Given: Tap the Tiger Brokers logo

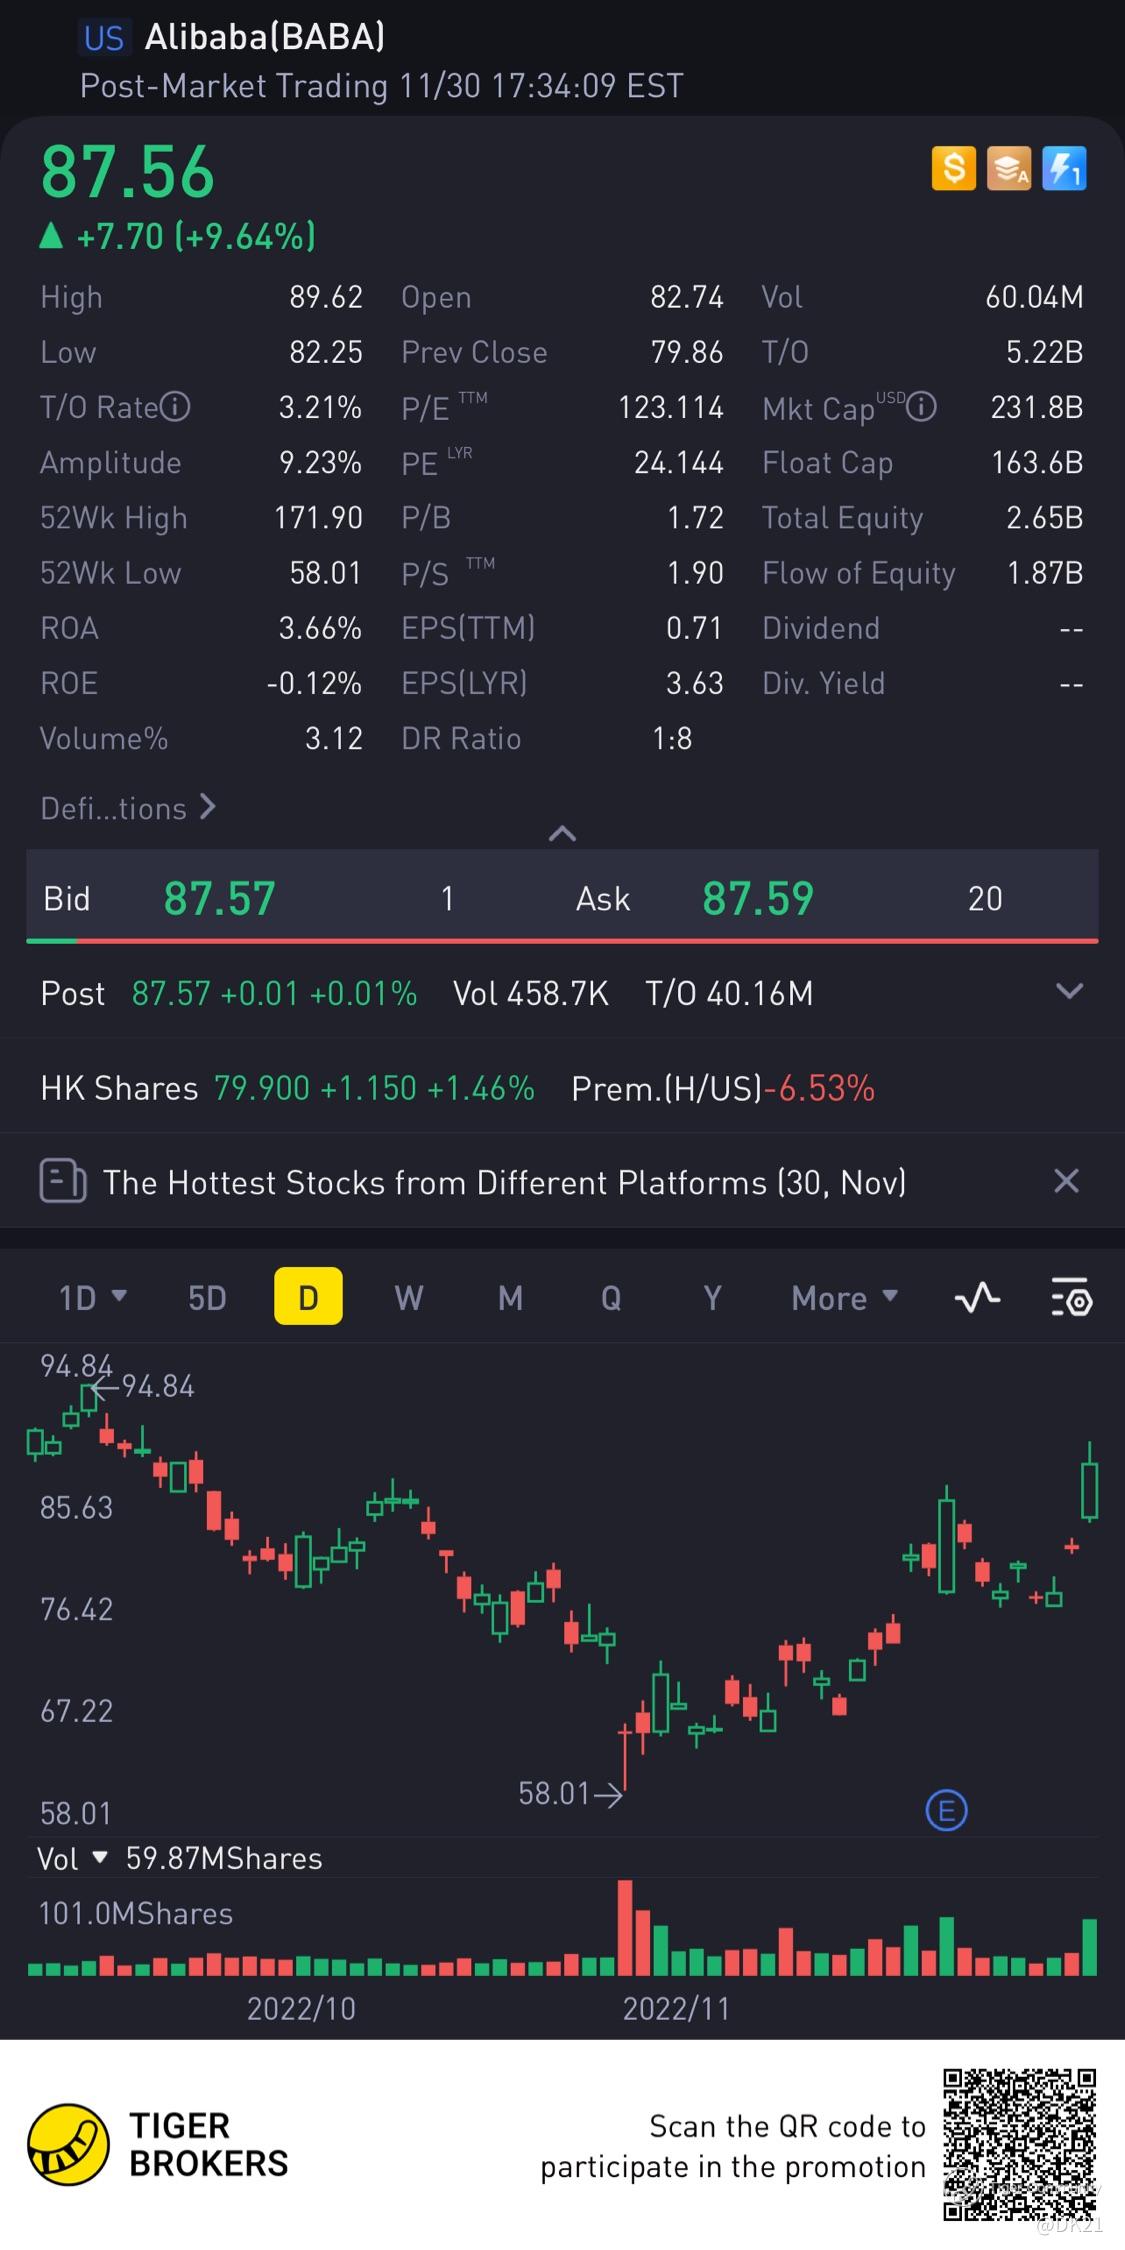Looking at the screenshot, I should [x=68, y=2144].
